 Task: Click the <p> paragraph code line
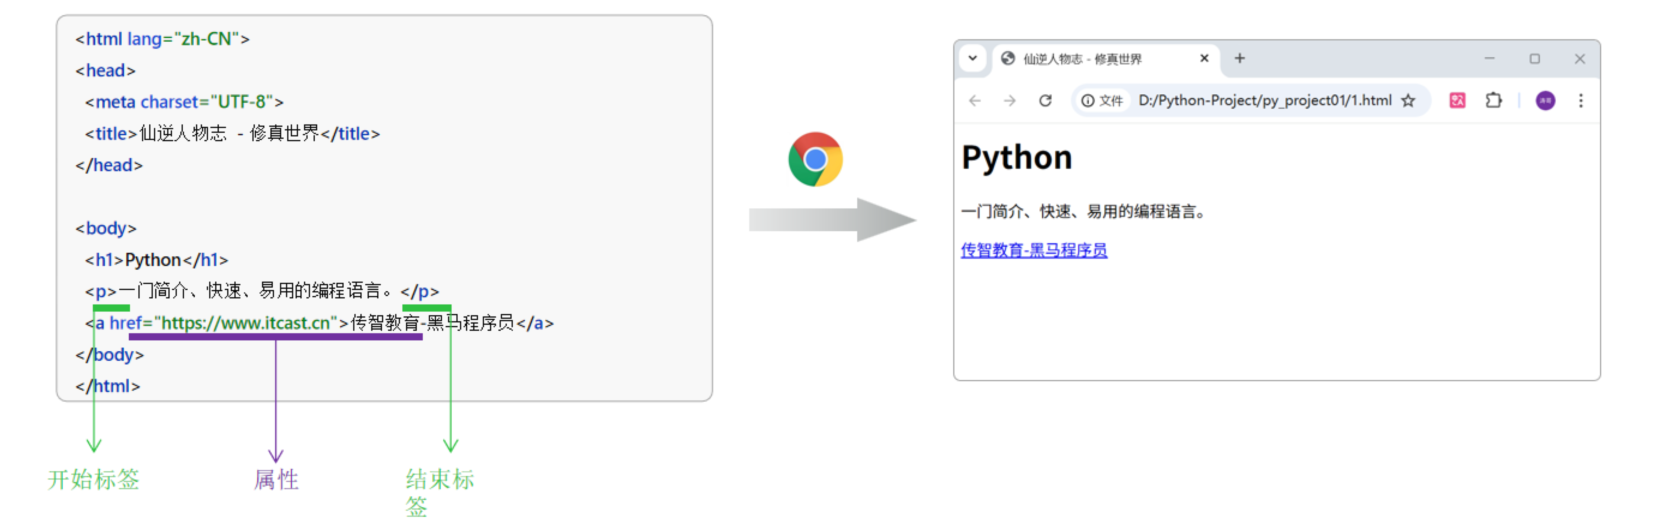262,291
